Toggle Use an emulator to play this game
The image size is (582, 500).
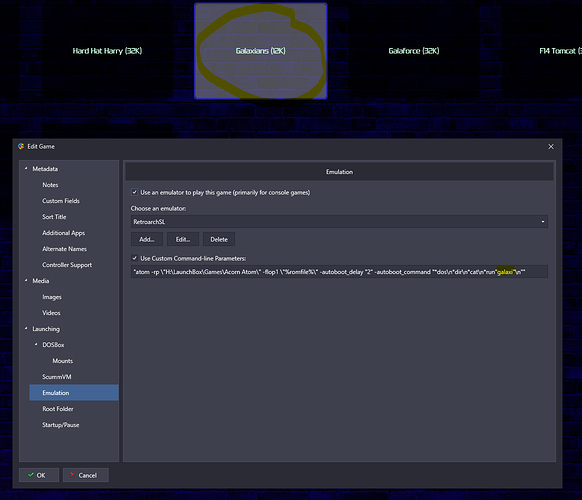[x=135, y=192]
